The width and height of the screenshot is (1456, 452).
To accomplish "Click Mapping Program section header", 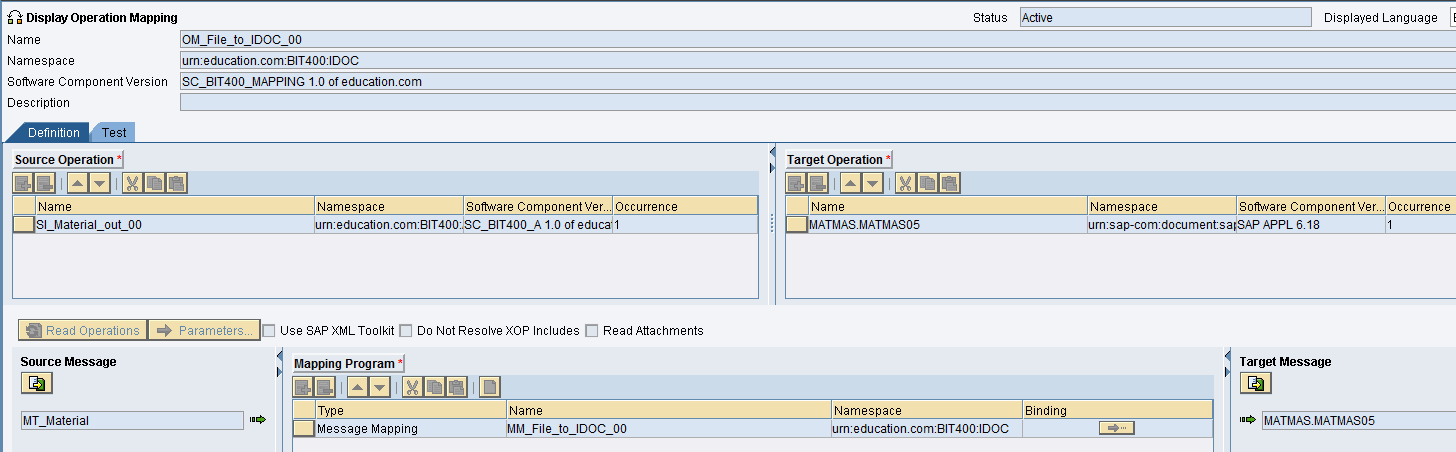I will [x=349, y=363].
